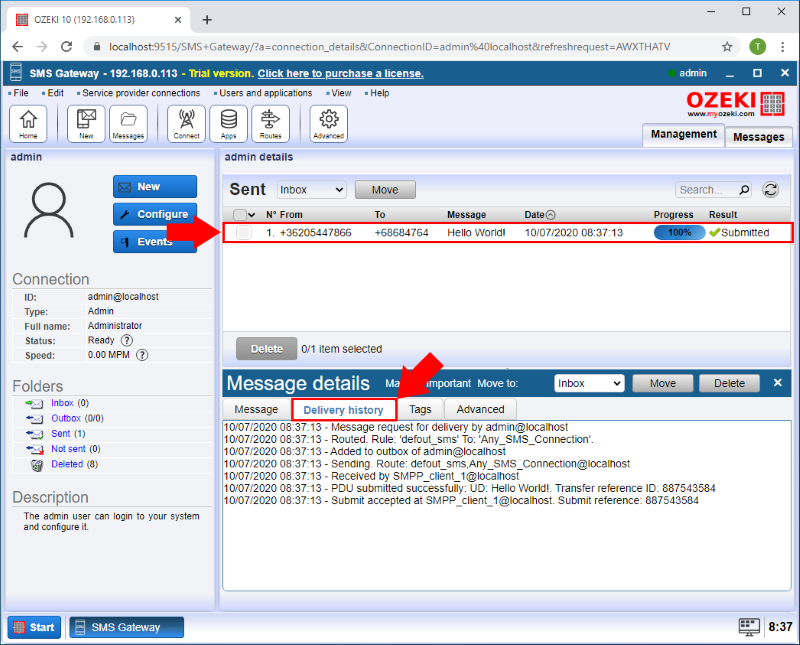Viewport: 800px width, 645px height.
Task: Open the Users and applications menu
Action: 265,93
